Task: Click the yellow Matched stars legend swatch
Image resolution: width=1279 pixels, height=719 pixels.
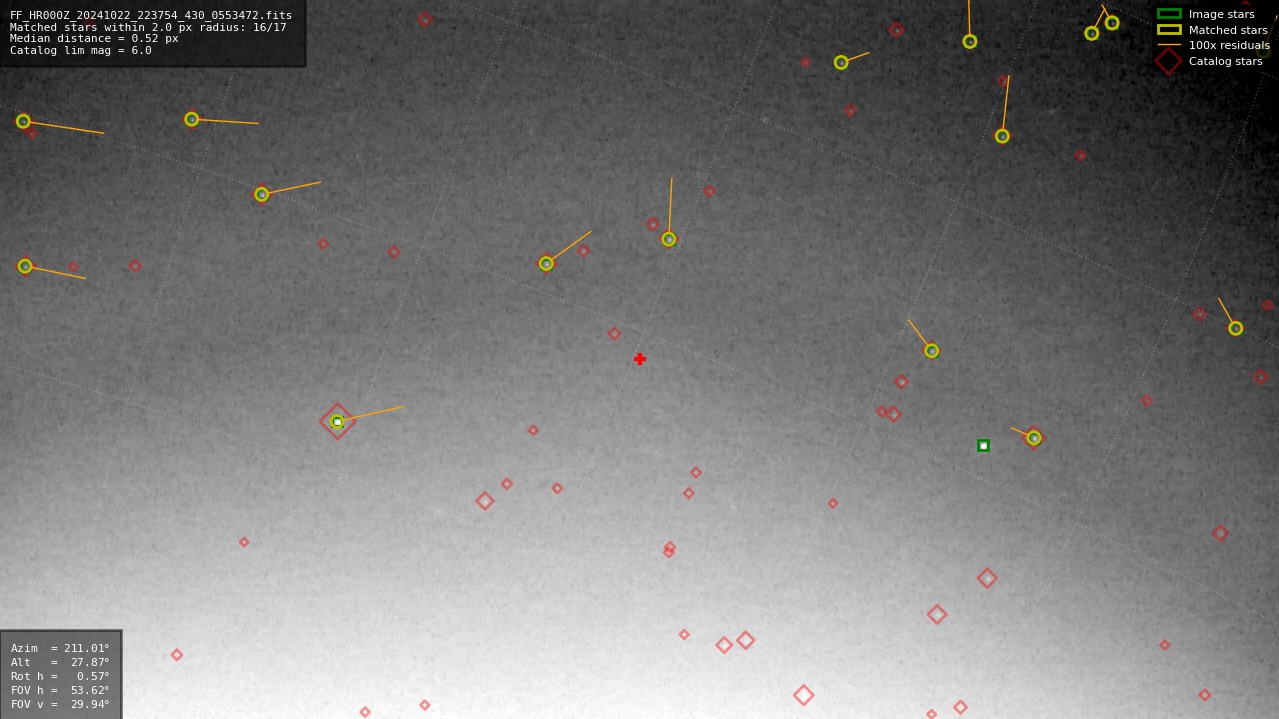Action: click(1169, 30)
